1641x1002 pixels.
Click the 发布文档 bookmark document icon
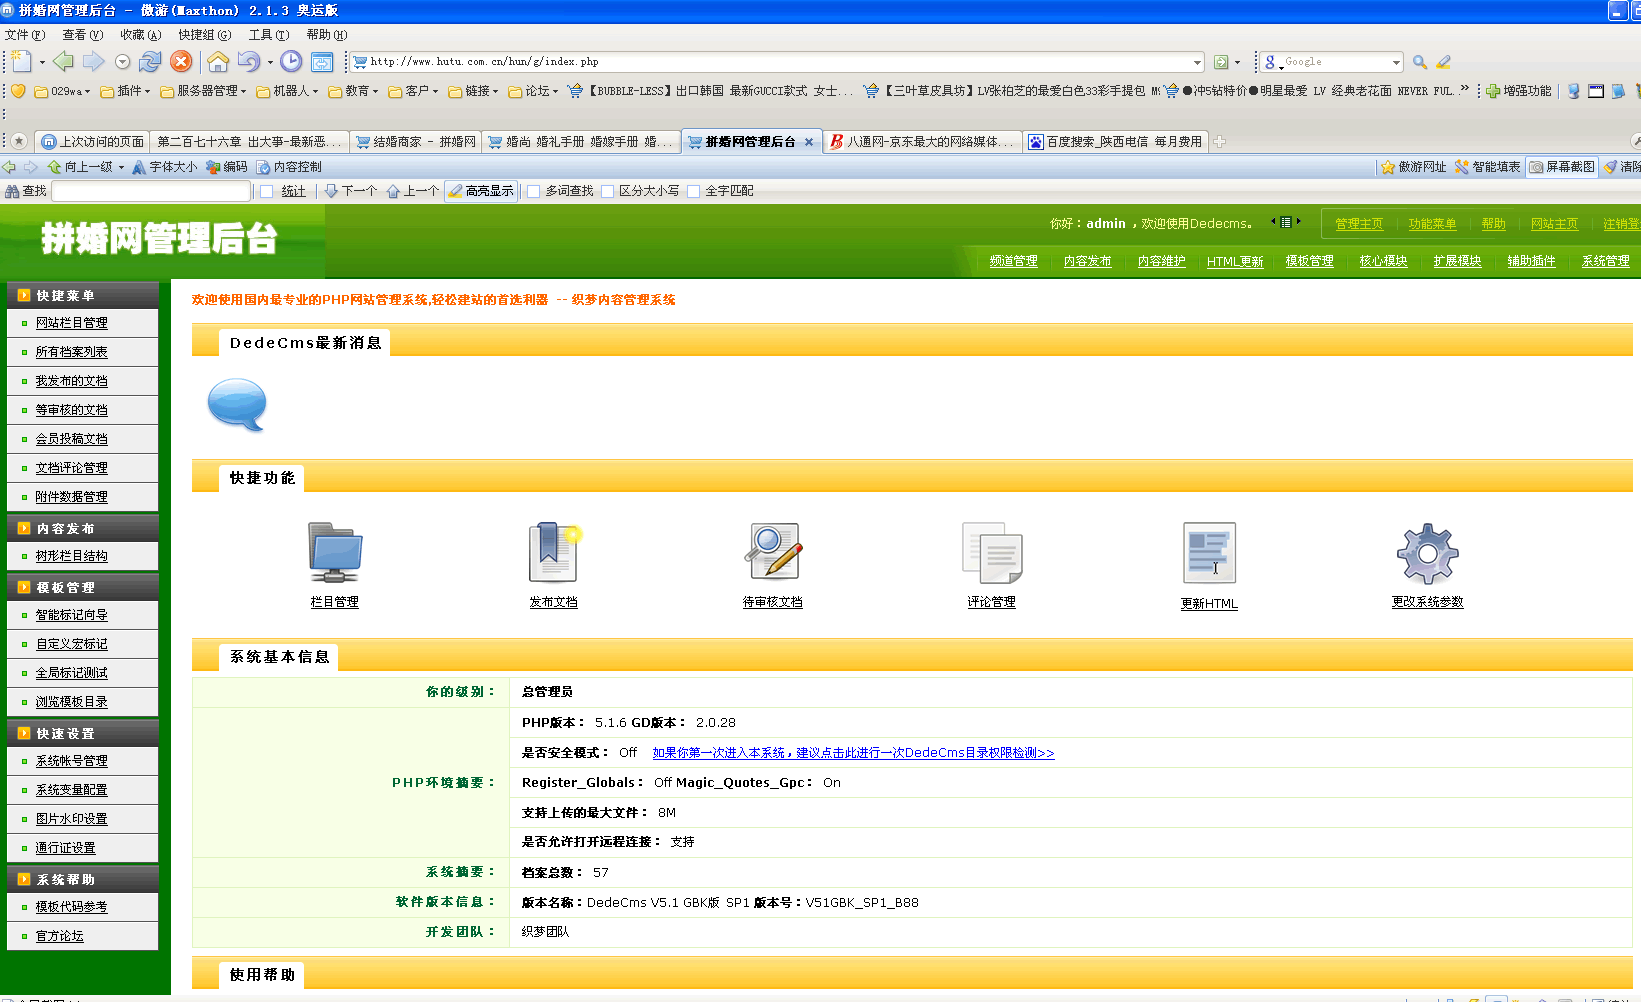pyautogui.click(x=554, y=552)
